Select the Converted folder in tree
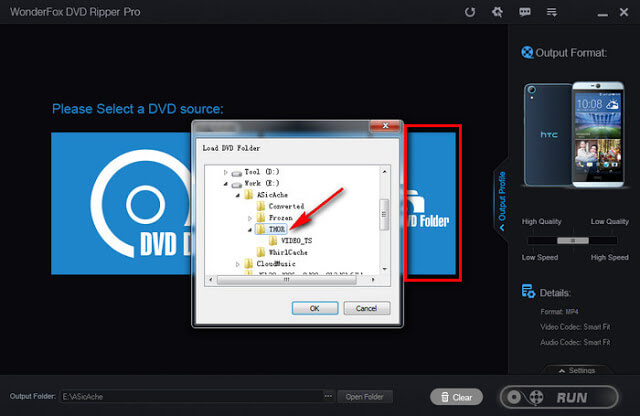Viewport: 640px width, 416px height. pyautogui.click(x=284, y=205)
